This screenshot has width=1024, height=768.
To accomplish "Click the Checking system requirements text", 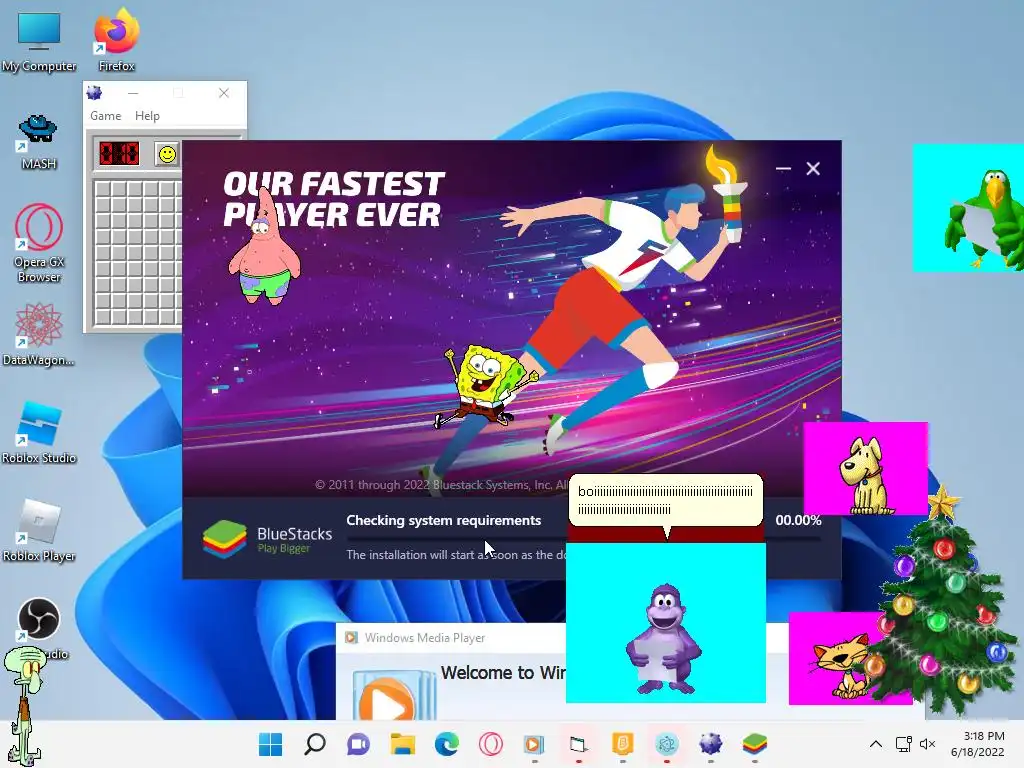I will [x=443, y=520].
